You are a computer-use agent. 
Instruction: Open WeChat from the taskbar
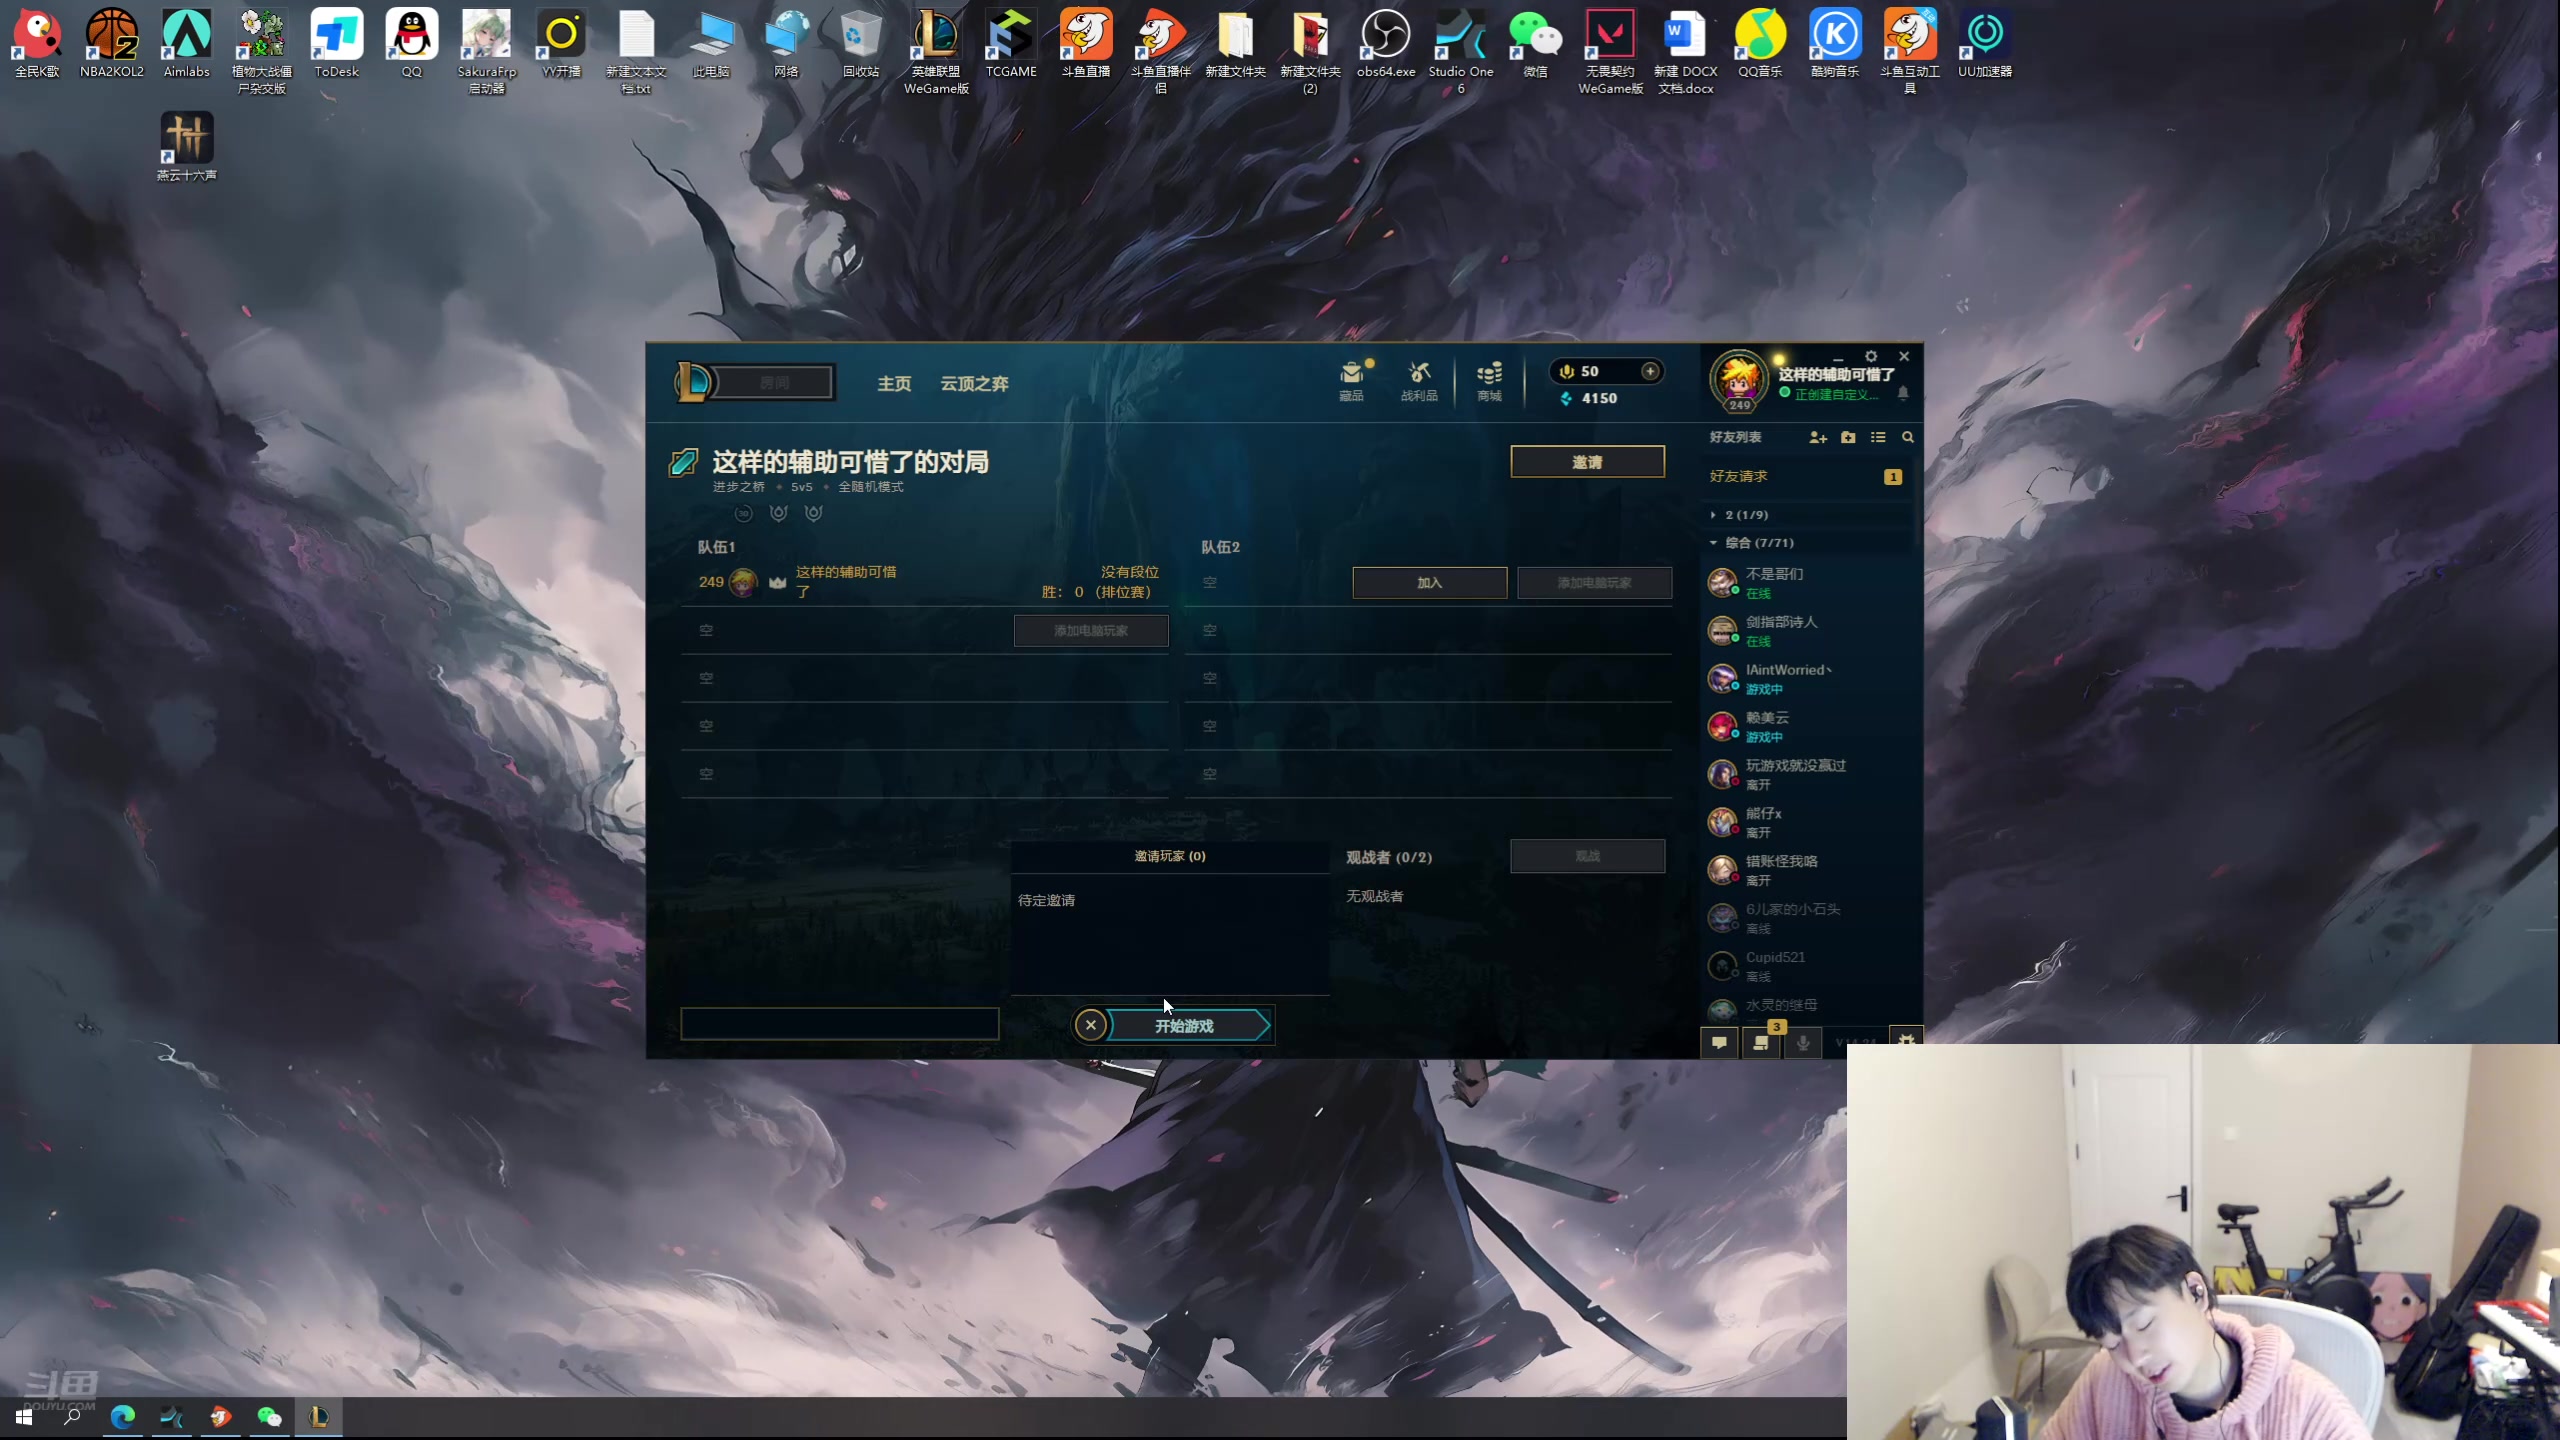[x=270, y=1417]
